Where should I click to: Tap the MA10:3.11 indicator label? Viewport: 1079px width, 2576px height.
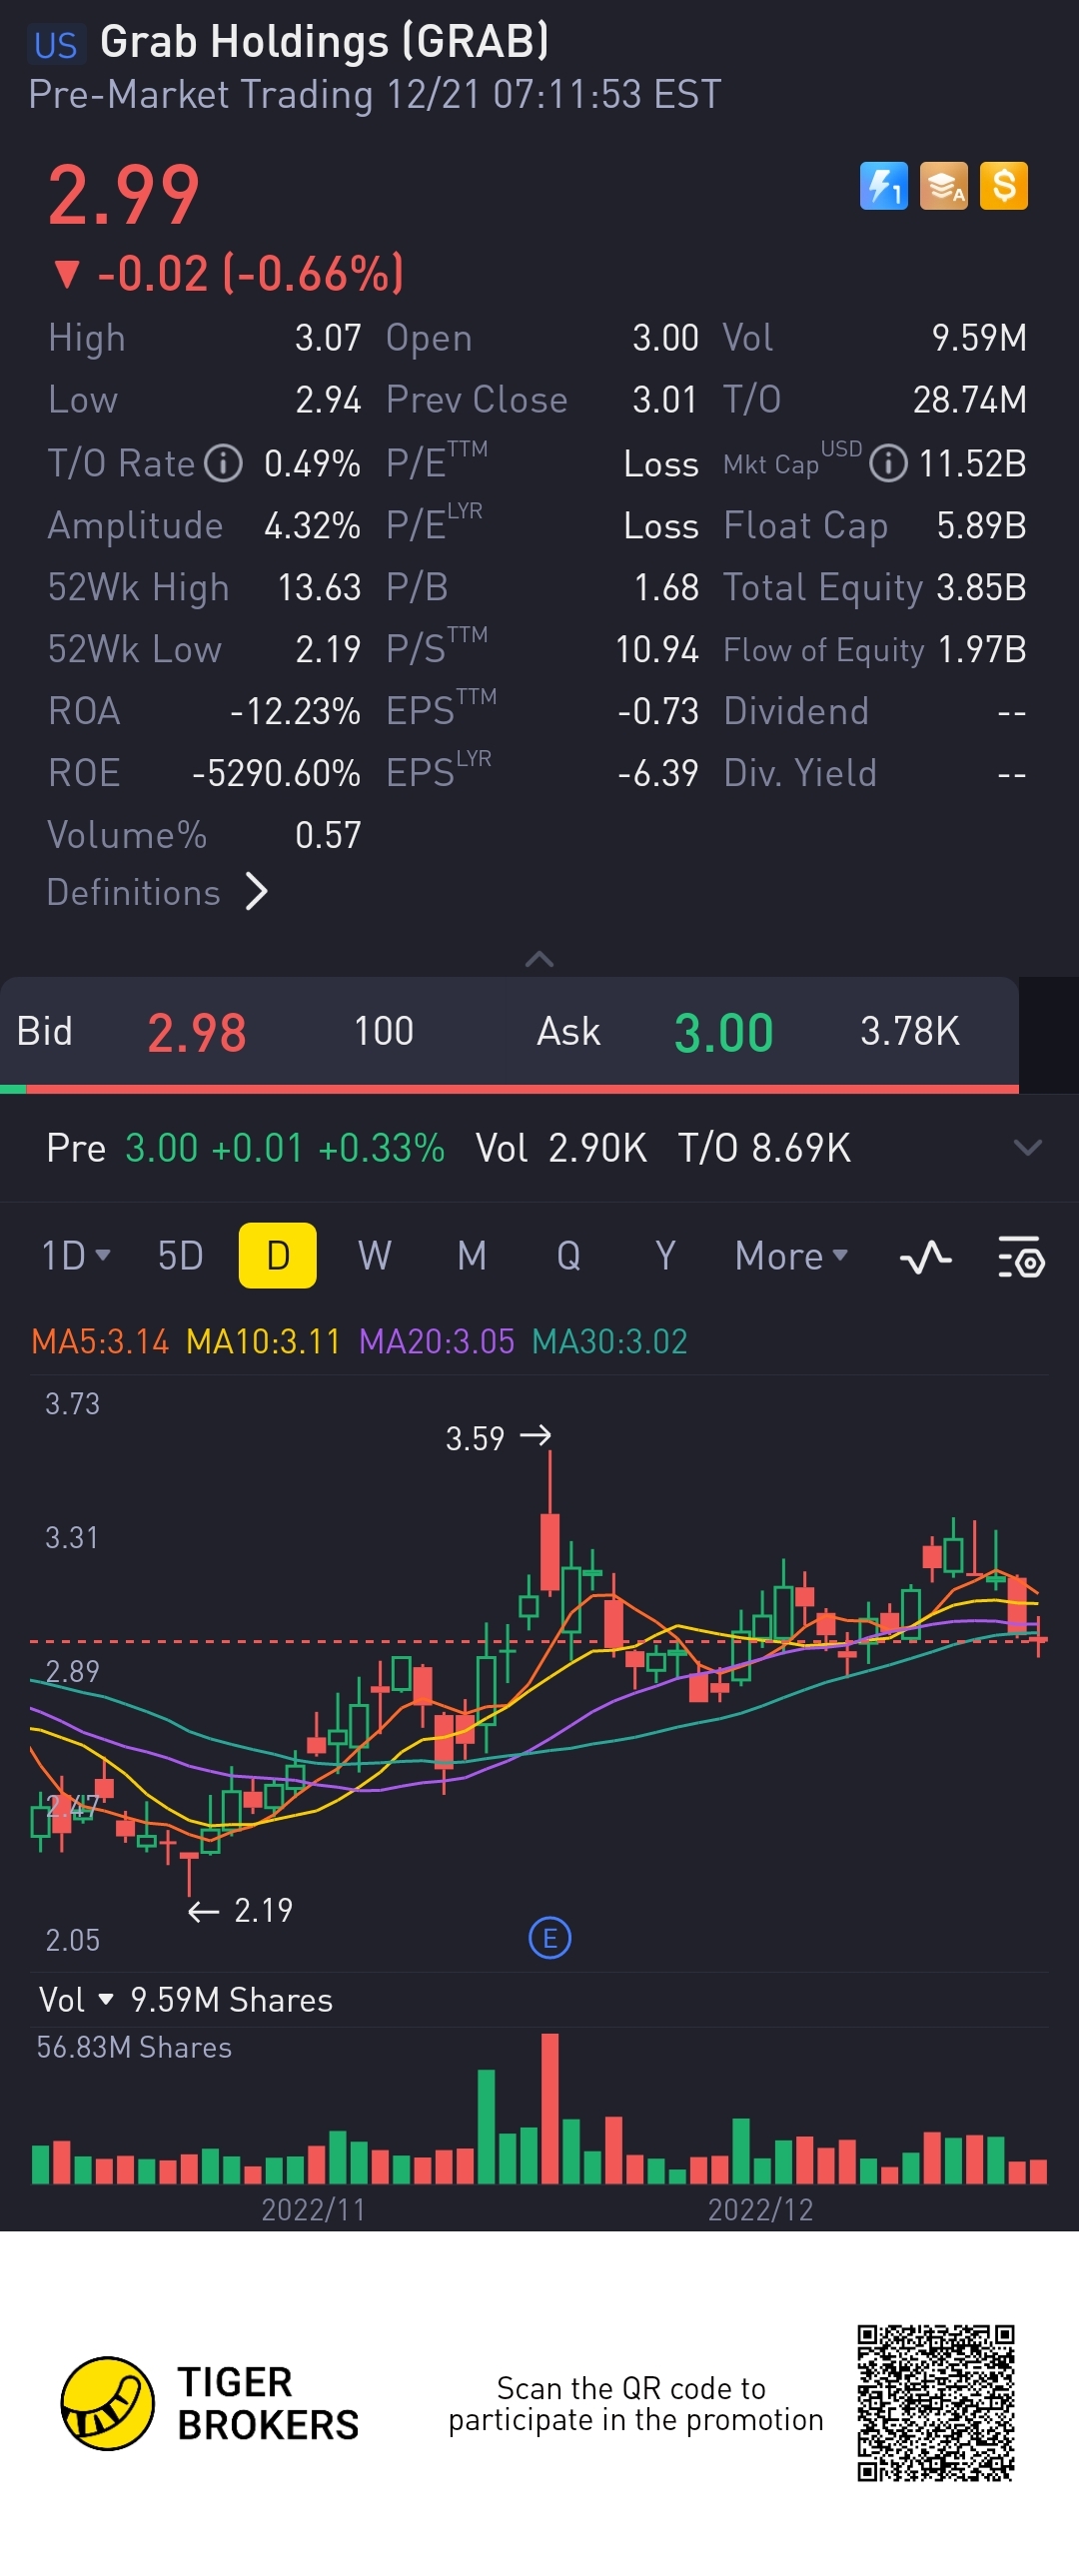pos(264,1342)
